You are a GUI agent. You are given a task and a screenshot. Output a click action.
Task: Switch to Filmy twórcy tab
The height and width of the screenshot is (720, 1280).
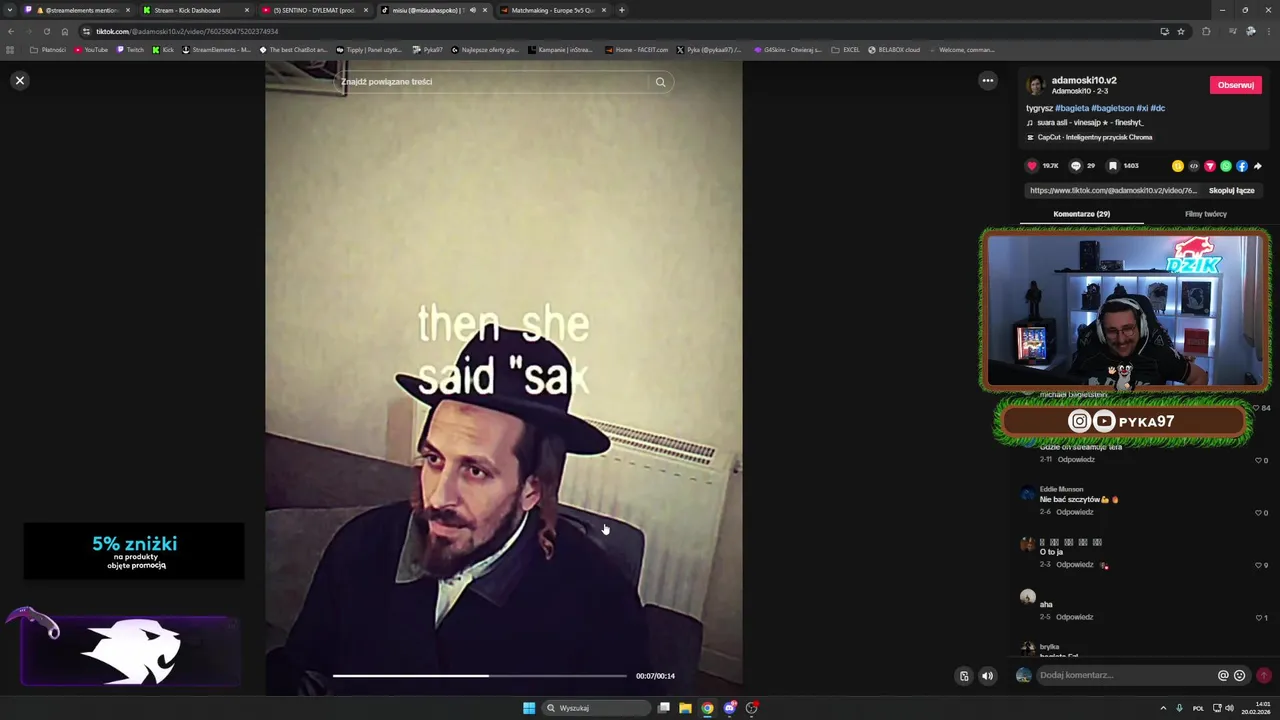pos(1205,214)
